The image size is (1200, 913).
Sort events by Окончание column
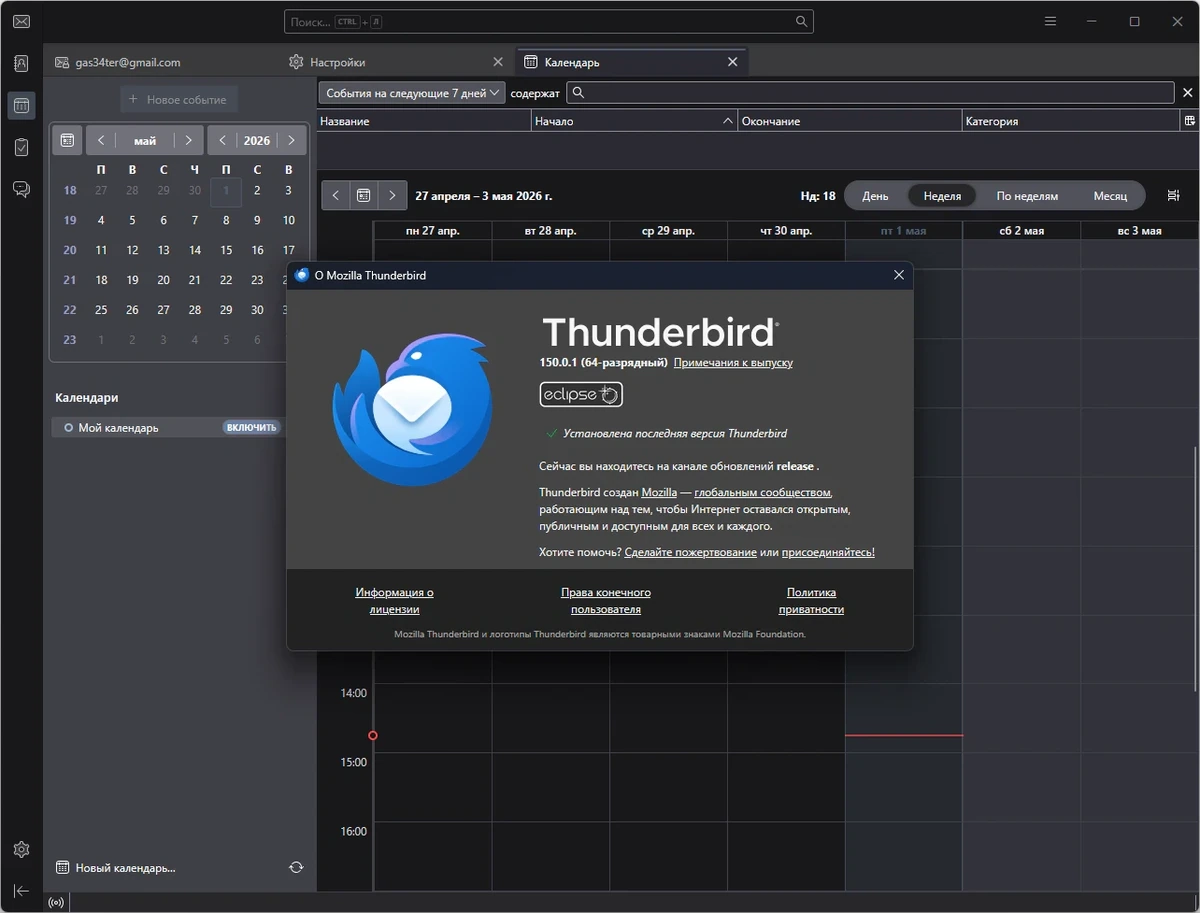tap(850, 121)
